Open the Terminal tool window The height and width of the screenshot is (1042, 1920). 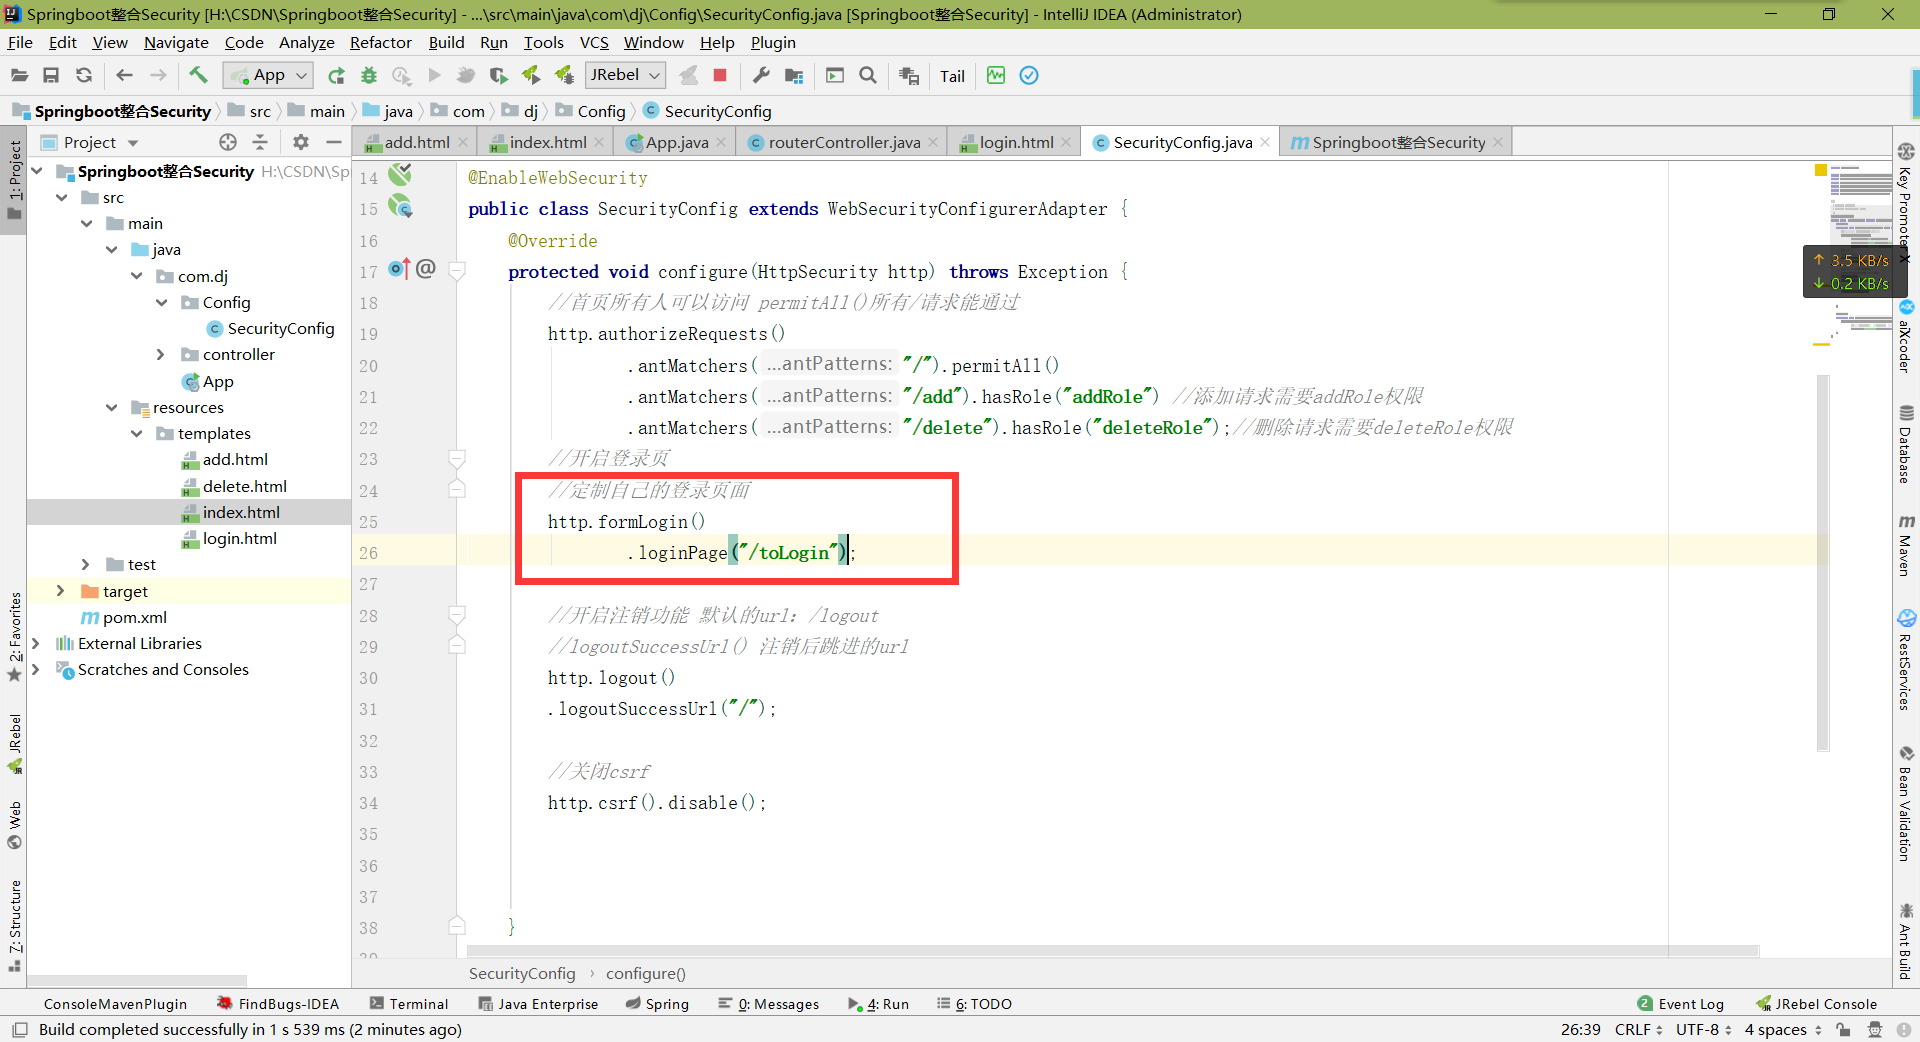(409, 1003)
